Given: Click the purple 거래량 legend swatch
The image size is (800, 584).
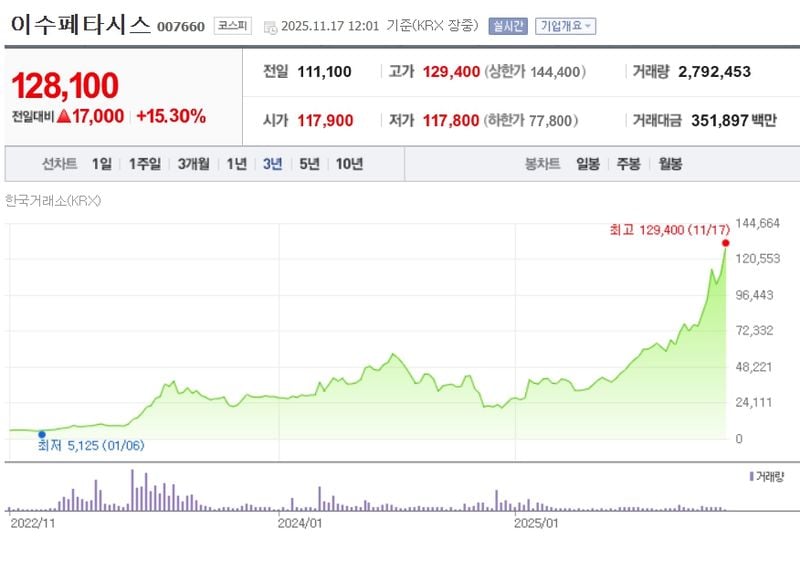Looking at the screenshot, I should pyautogui.click(x=751, y=476).
